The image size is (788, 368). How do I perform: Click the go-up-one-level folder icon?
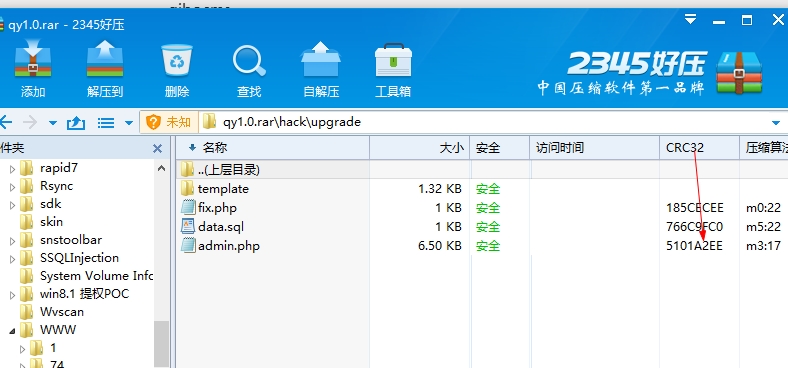(76, 122)
